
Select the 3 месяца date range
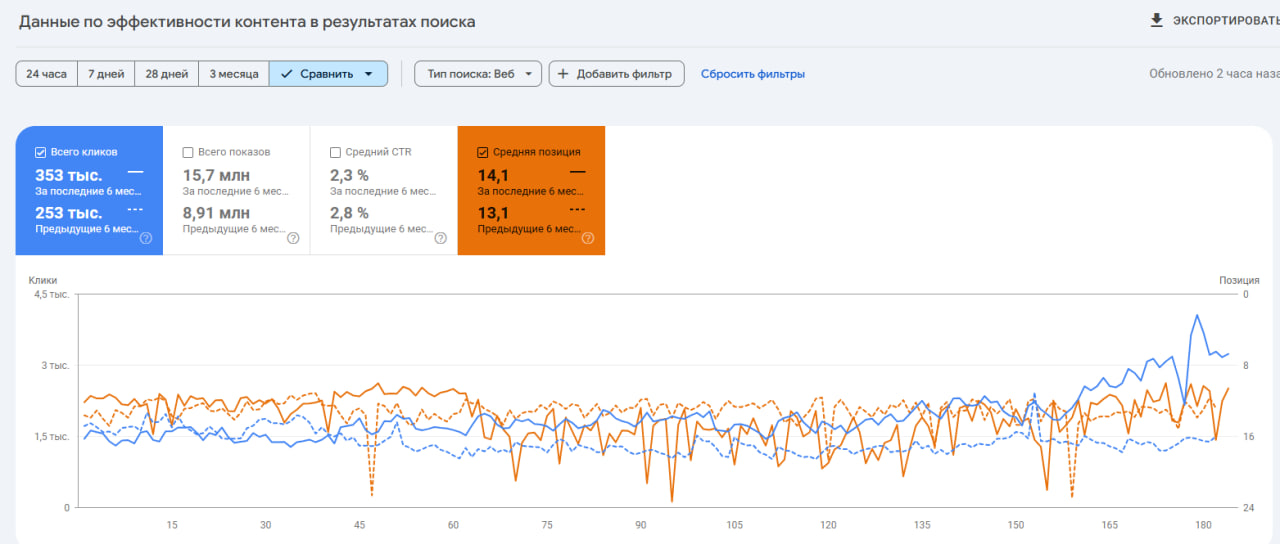click(233, 74)
